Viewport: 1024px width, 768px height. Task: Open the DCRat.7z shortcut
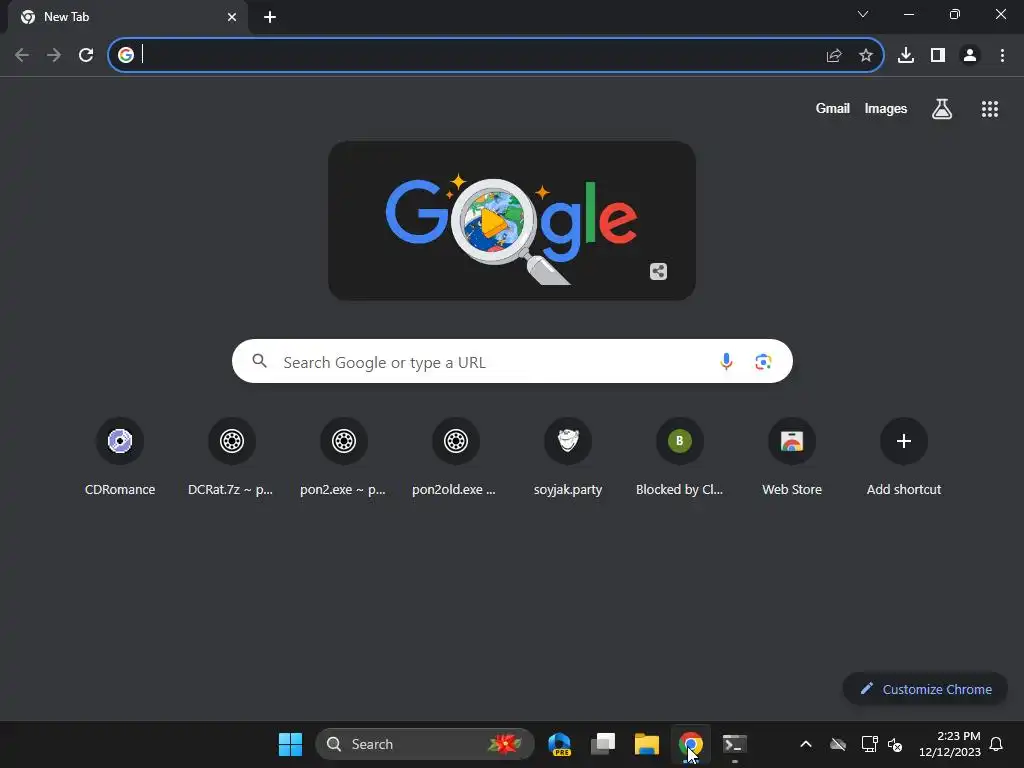(x=231, y=456)
